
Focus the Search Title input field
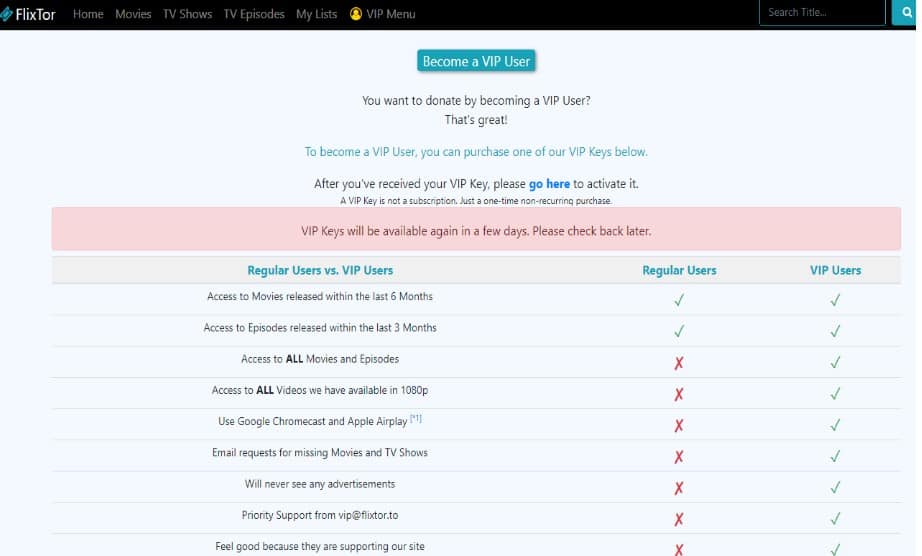[x=822, y=12]
